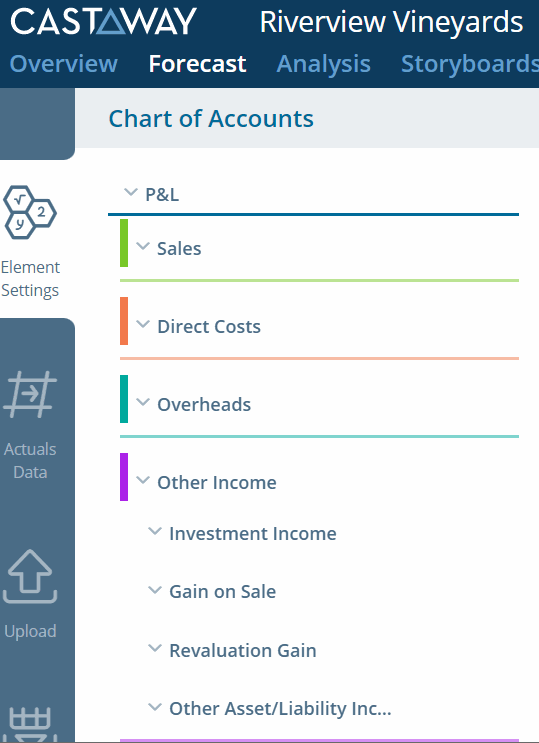Select the Forecast tab
The image size is (539, 743).
(x=197, y=63)
